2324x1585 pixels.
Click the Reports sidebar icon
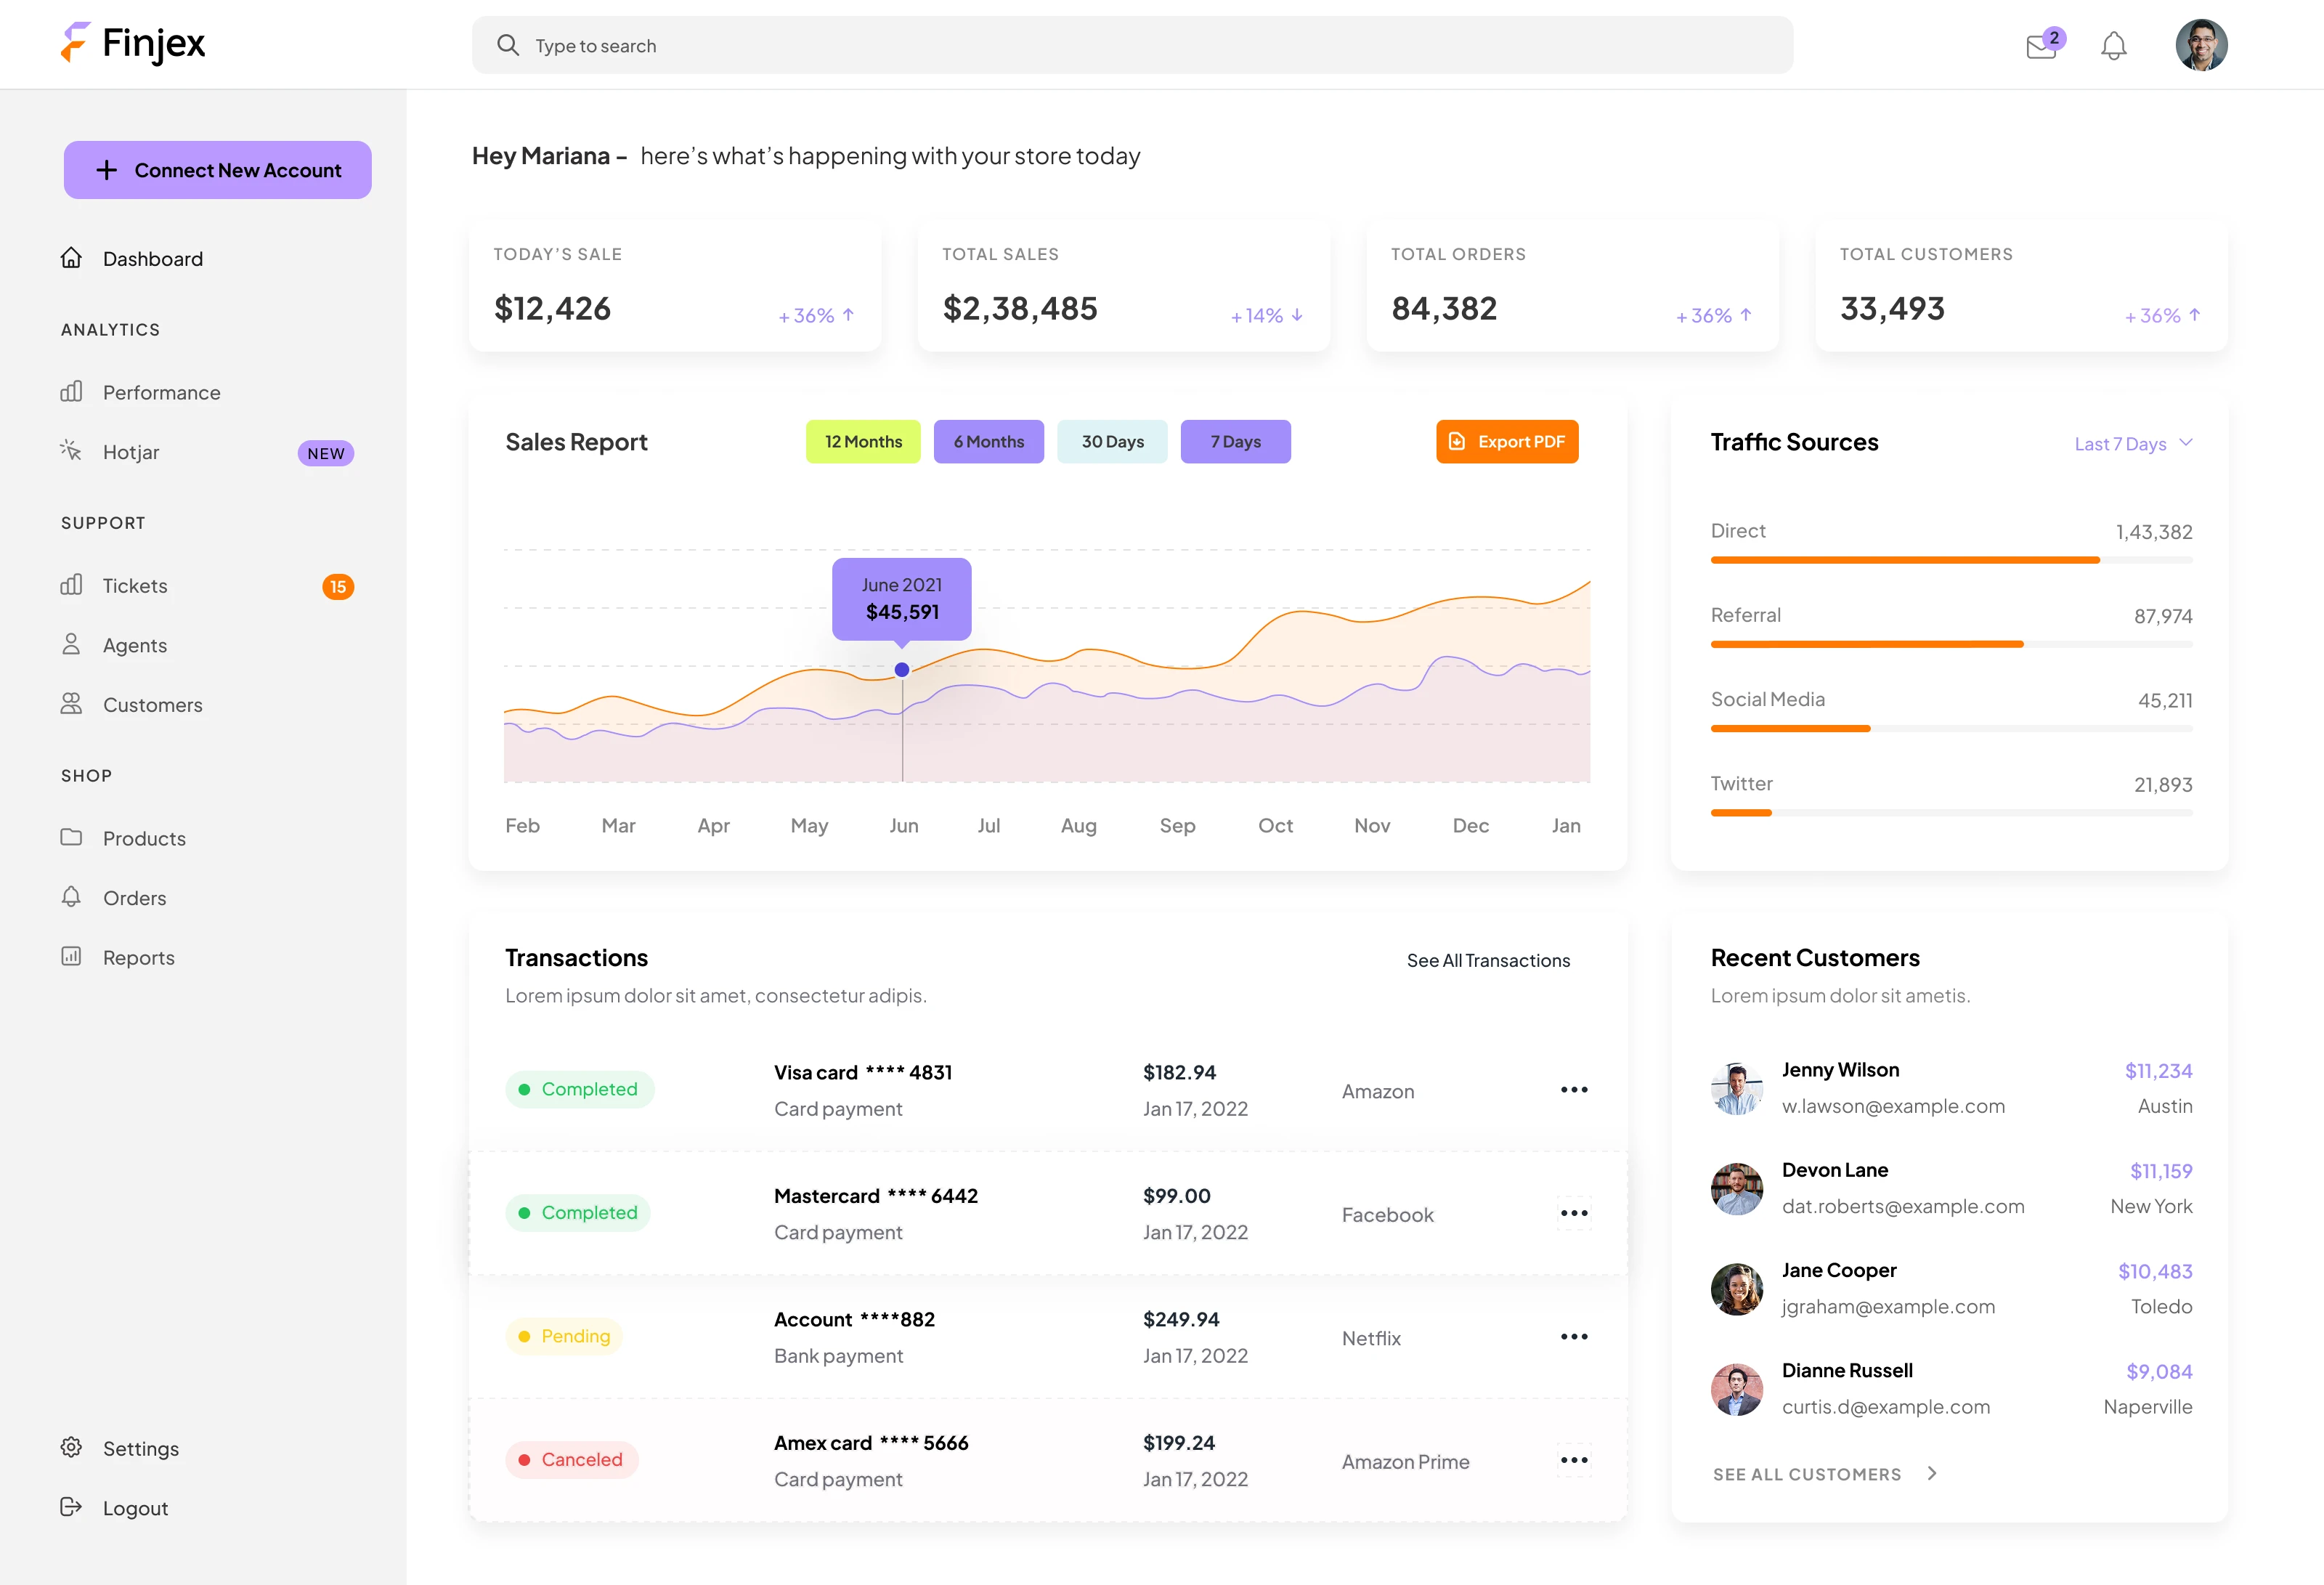(x=71, y=957)
